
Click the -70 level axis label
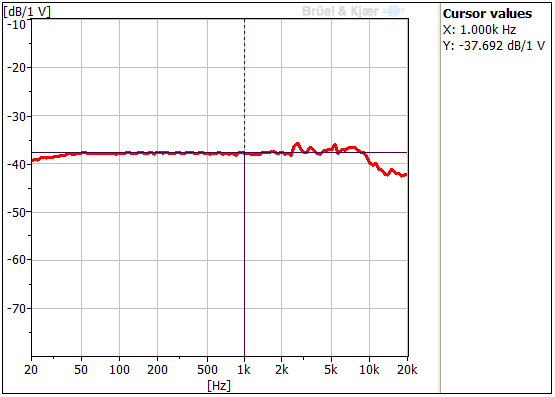click(x=16, y=309)
